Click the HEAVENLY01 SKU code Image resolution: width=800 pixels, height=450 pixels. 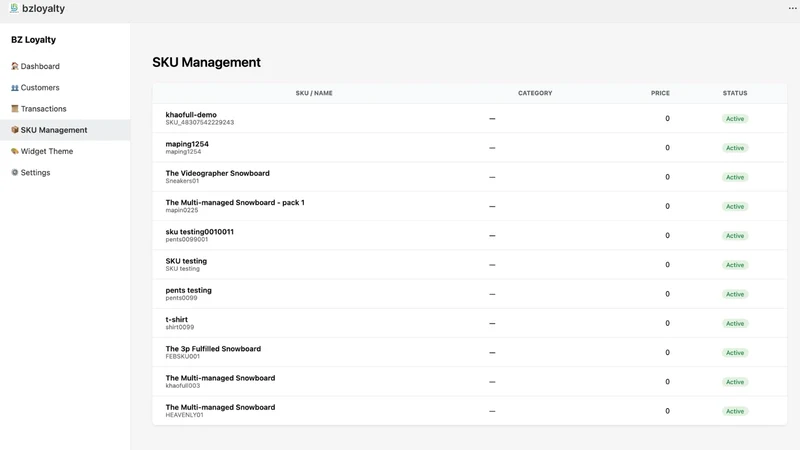(x=184, y=415)
